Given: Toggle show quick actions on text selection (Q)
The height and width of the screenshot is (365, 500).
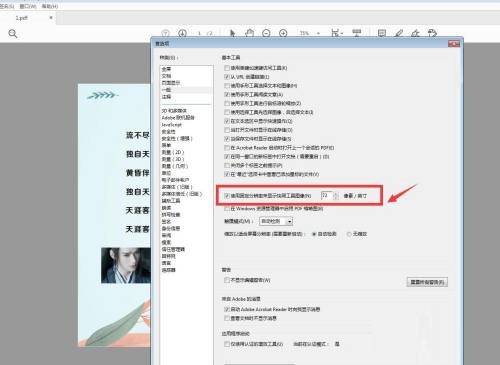Looking at the screenshot, I should (x=227, y=121).
